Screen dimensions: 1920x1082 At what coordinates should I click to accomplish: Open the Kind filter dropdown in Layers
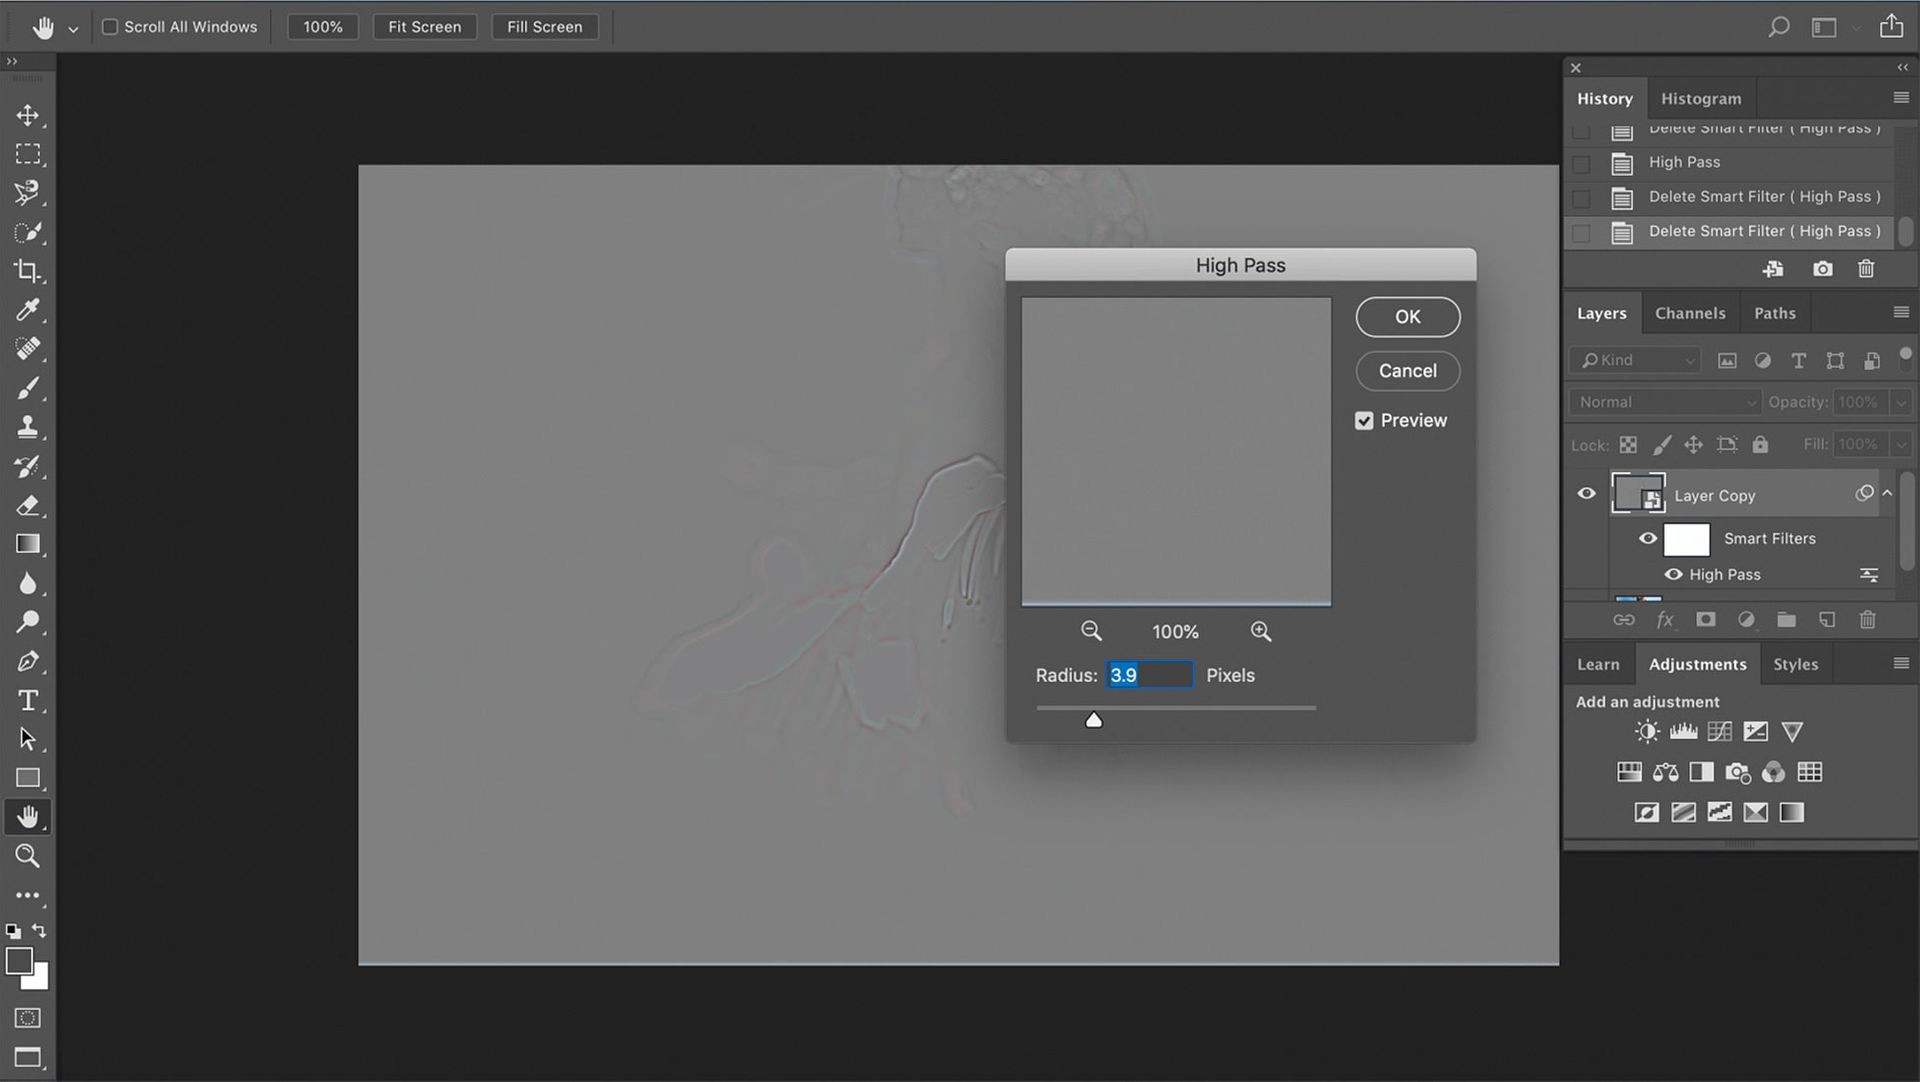point(1634,360)
